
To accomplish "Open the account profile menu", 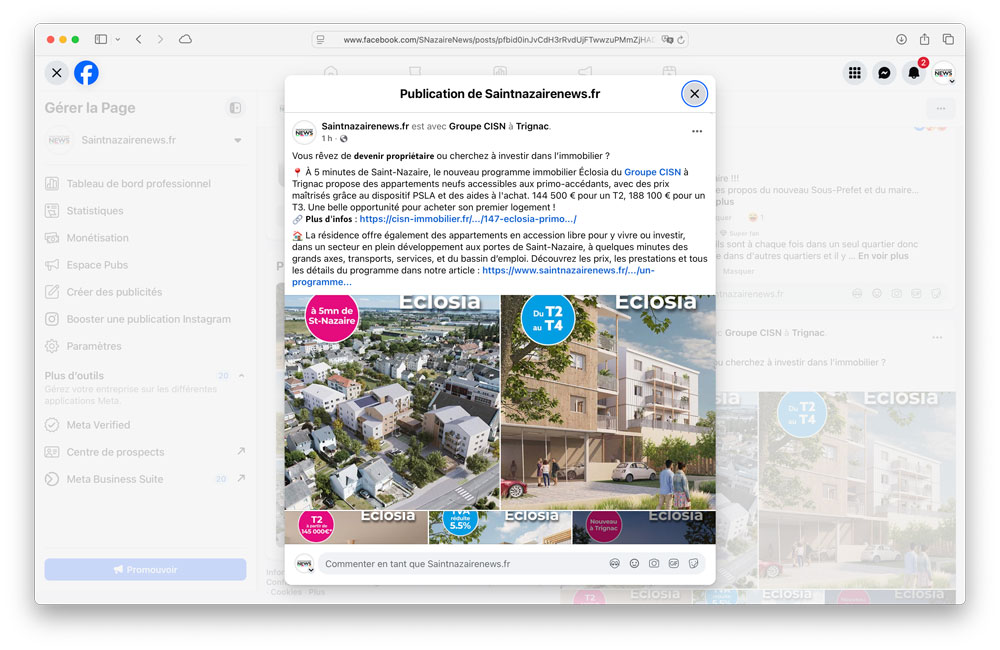I will pos(943,73).
